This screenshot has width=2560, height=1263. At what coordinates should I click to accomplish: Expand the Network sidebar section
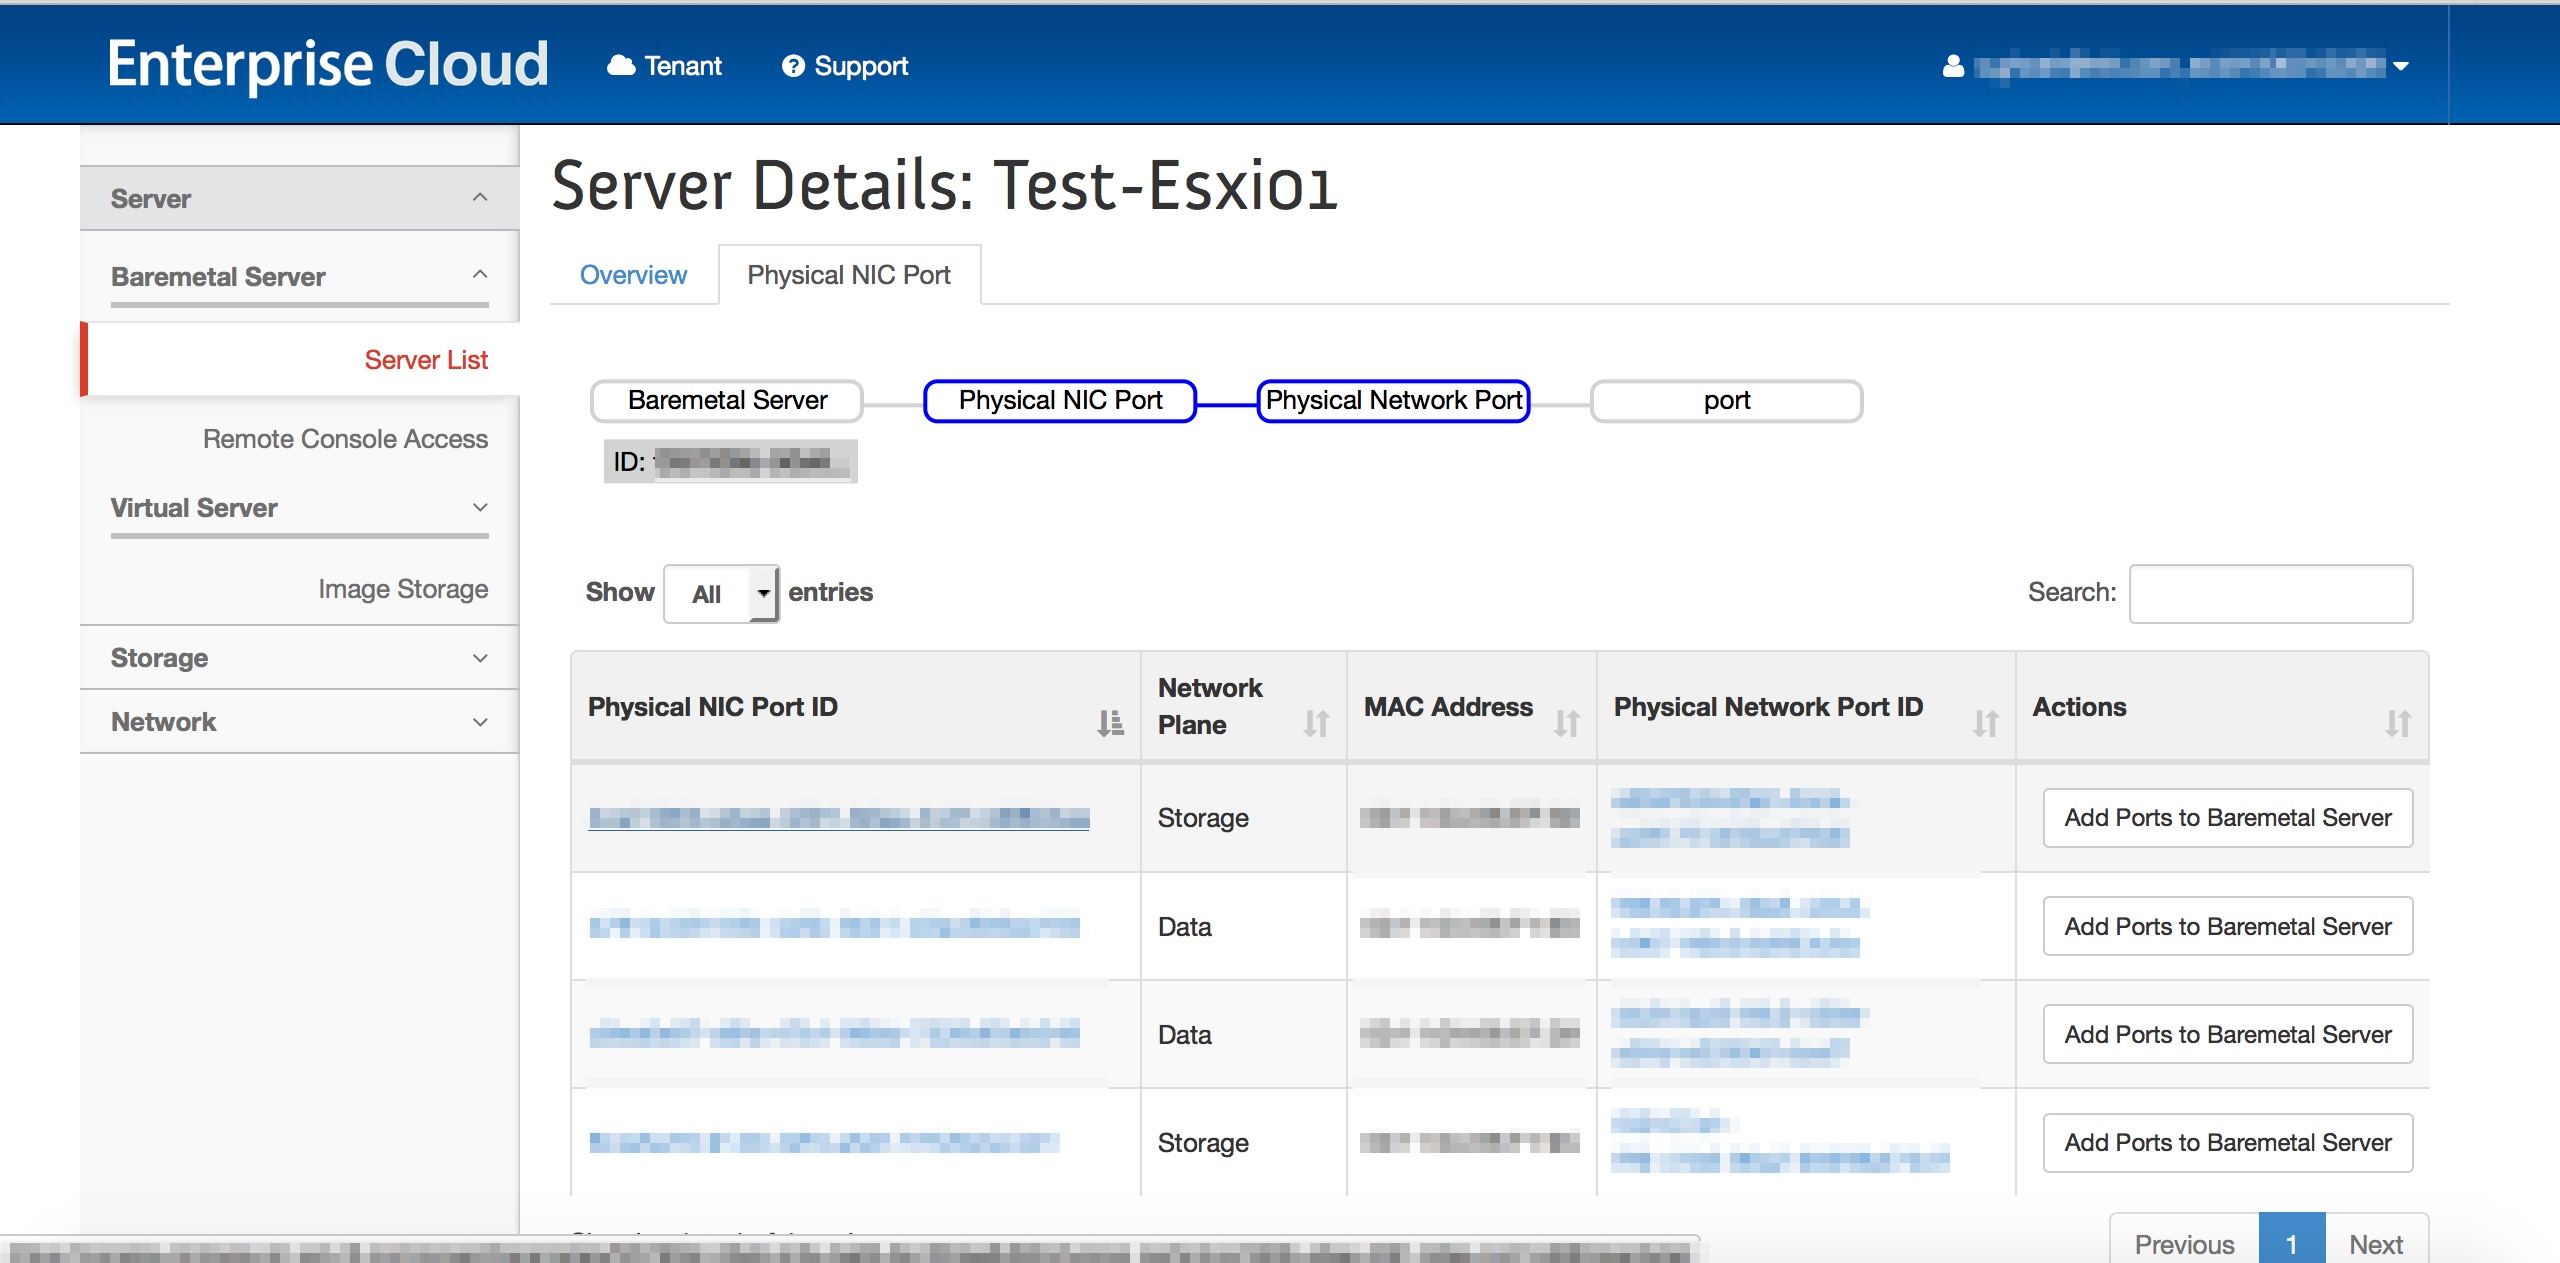coord(480,722)
